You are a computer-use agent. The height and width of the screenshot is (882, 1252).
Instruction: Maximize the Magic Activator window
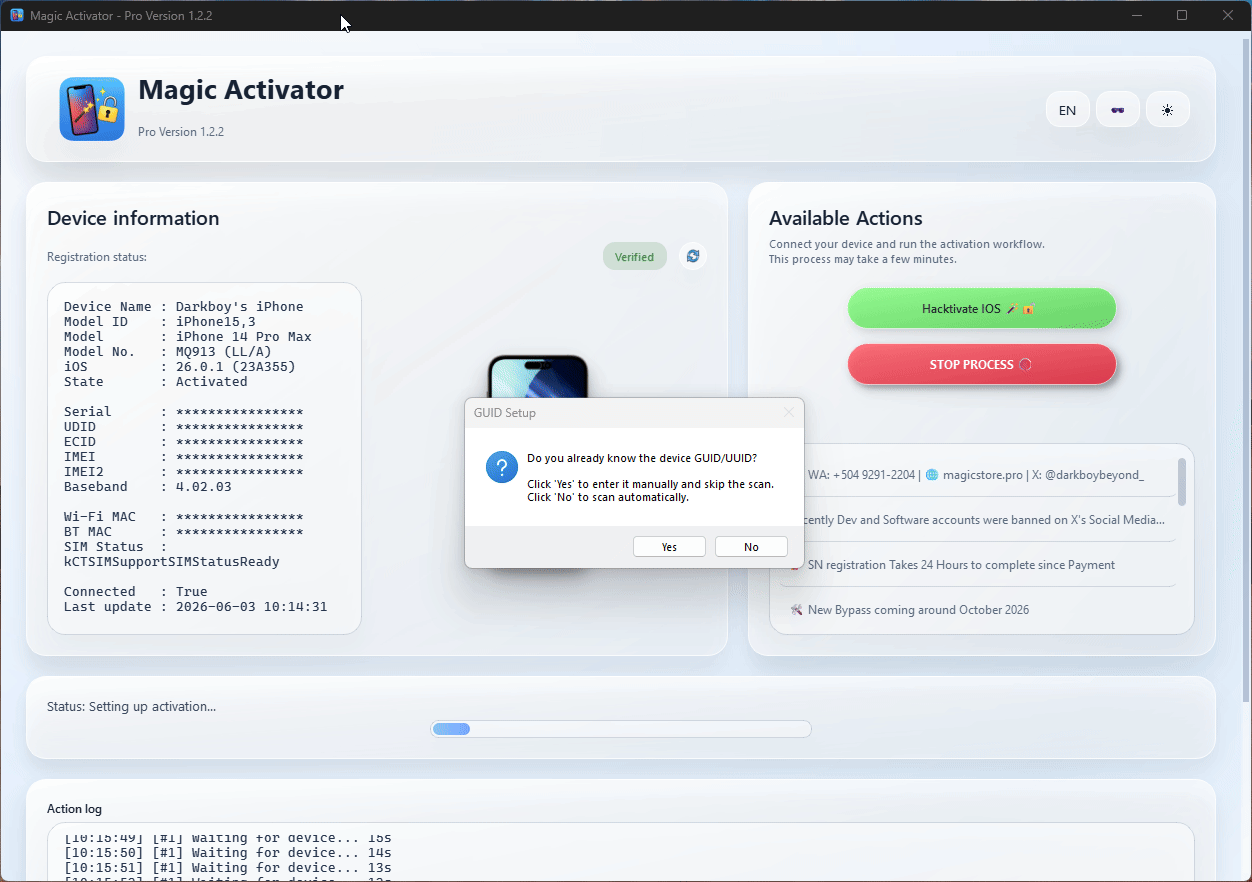pyautogui.click(x=1182, y=15)
